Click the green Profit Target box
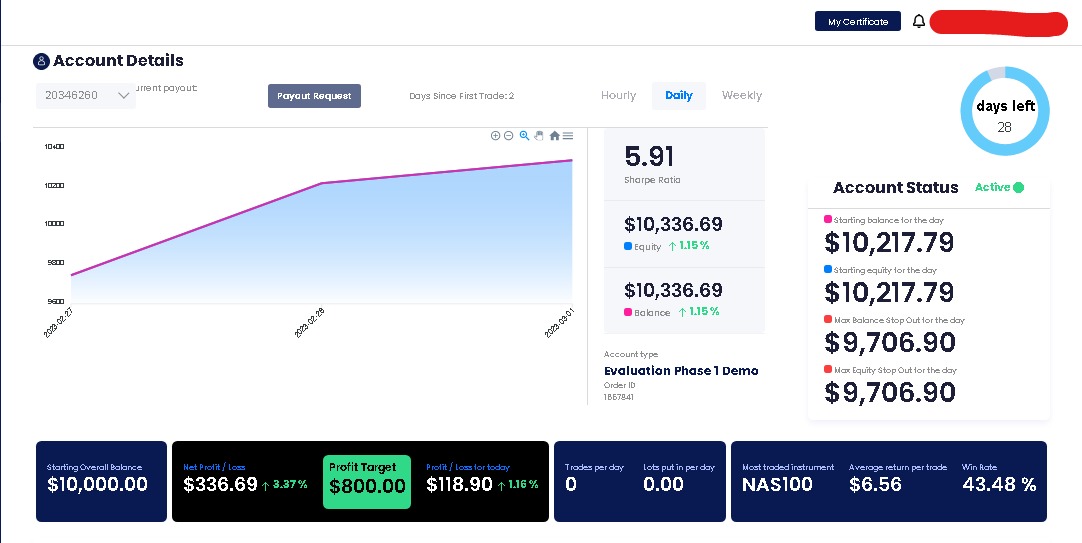The width and height of the screenshot is (1082, 543). click(x=366, y=482)
